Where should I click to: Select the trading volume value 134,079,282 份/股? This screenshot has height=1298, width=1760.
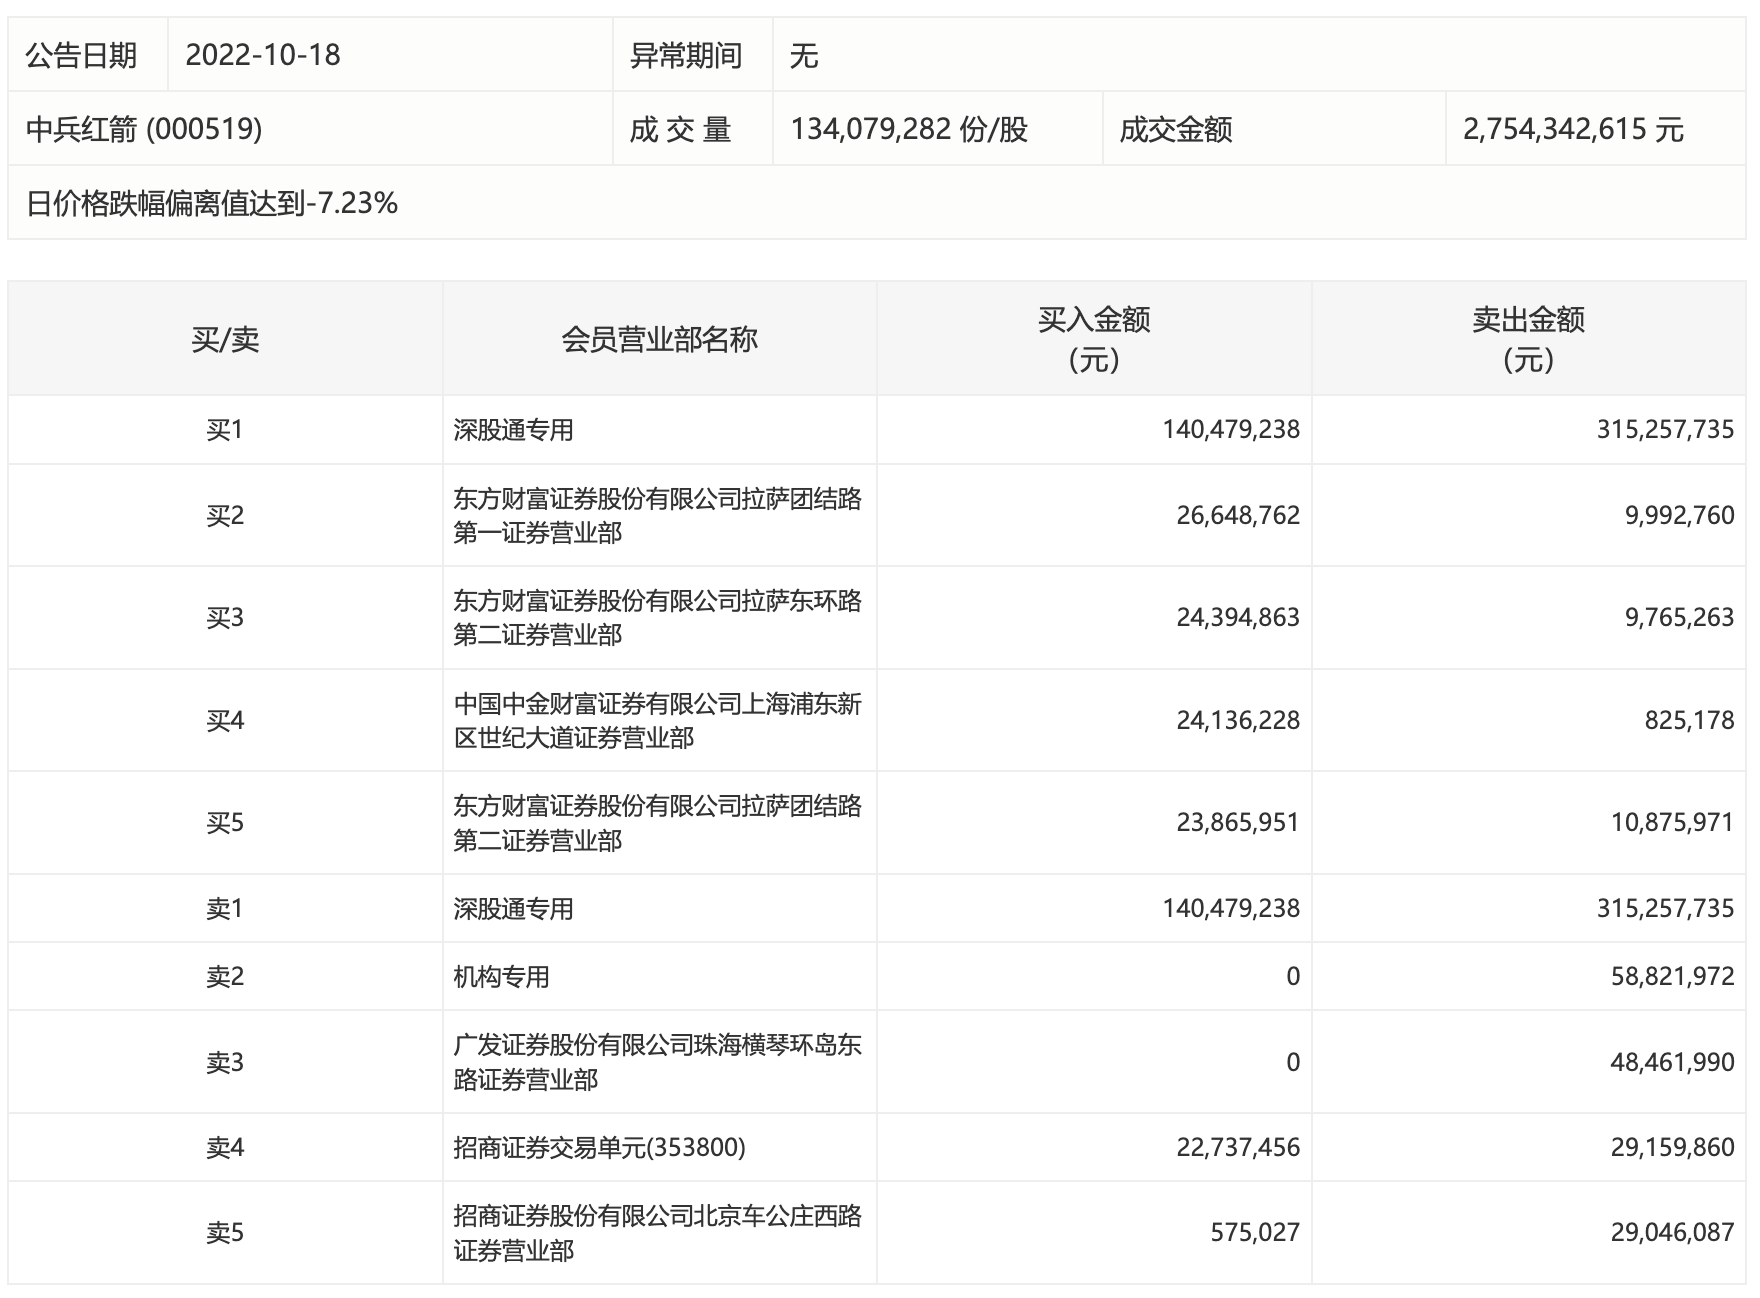[x=908, y=129]
